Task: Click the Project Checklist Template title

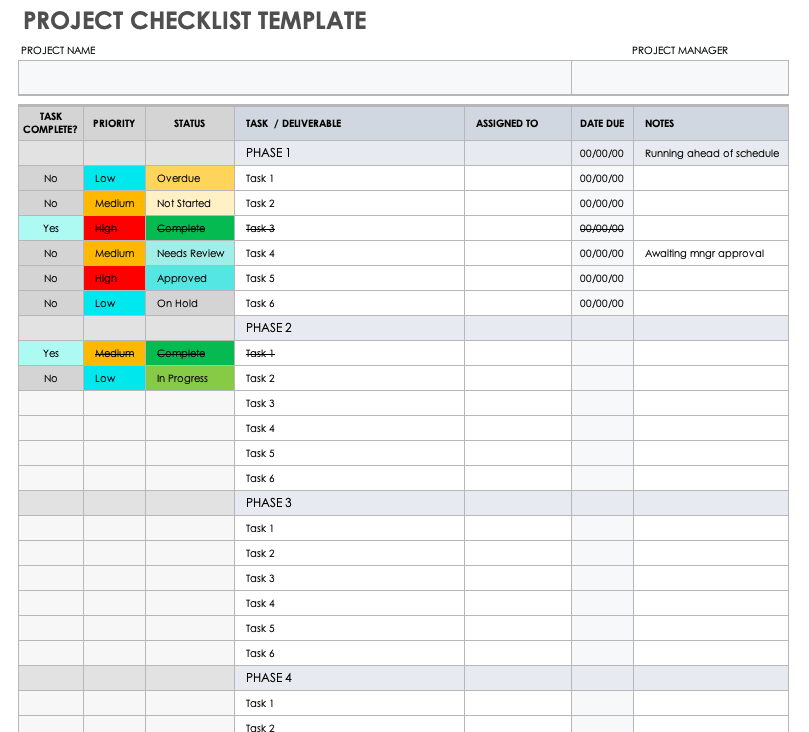Action: pyautogui.click(x=194, y=21)
